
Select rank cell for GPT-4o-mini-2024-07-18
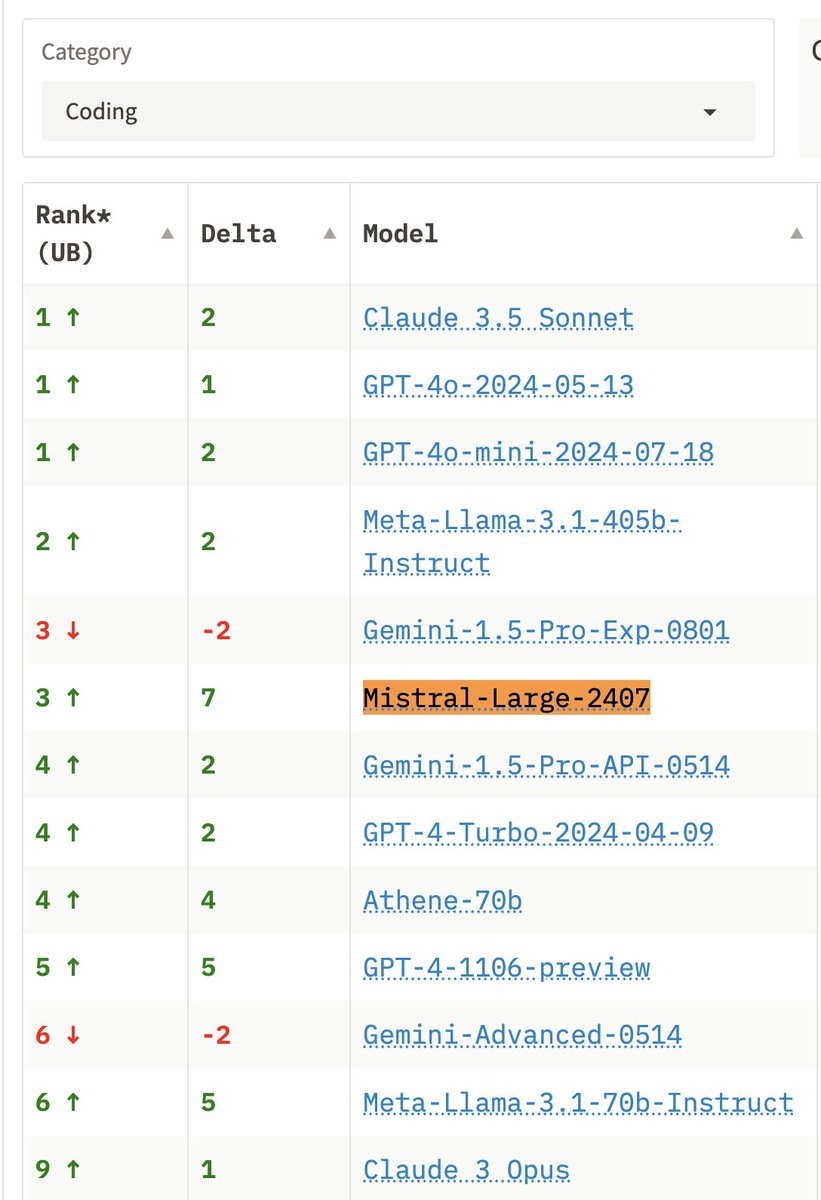(105, 452)
